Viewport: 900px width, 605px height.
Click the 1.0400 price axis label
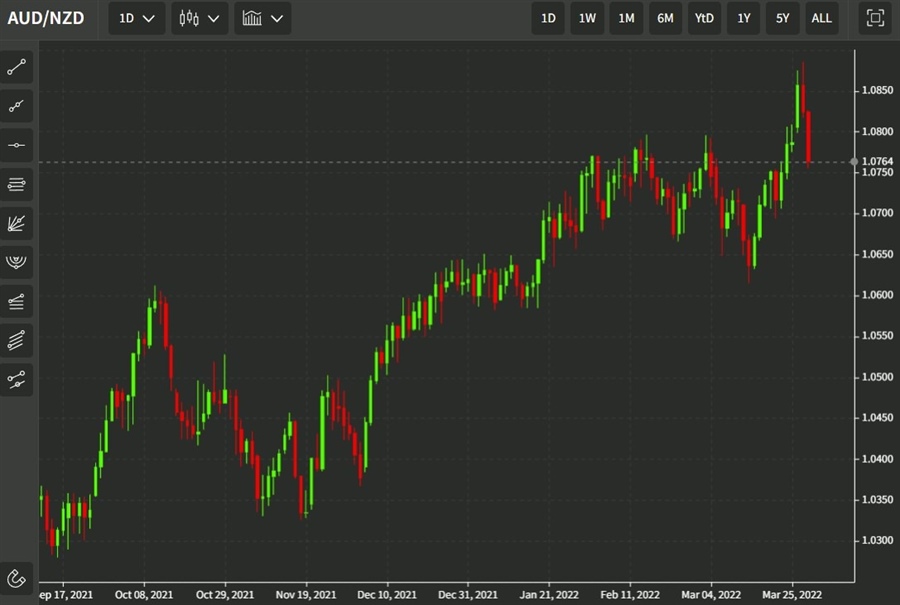point(877,459)
